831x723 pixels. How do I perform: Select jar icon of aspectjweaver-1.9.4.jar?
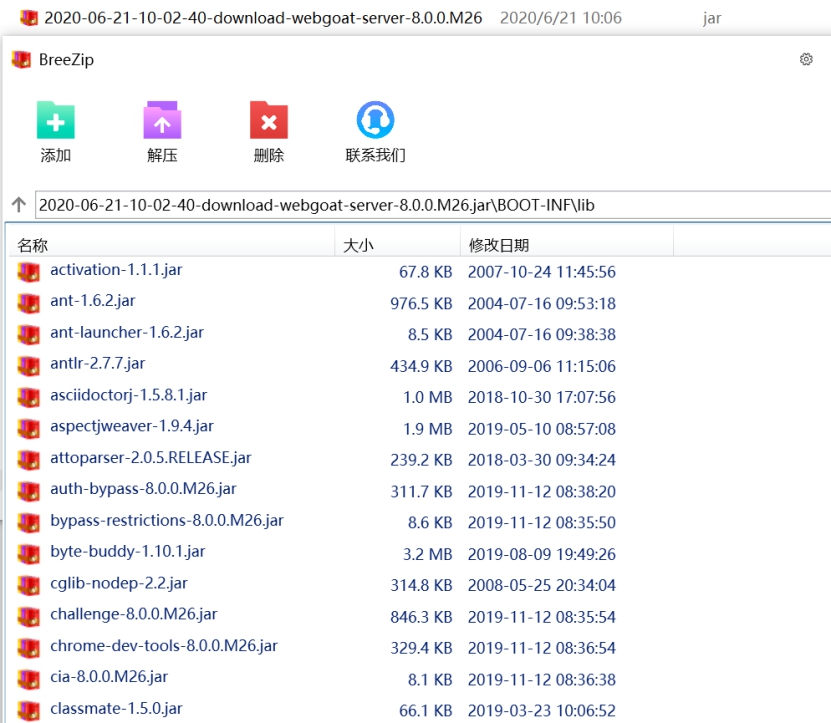pyautogui.click(x=29, y=428)
